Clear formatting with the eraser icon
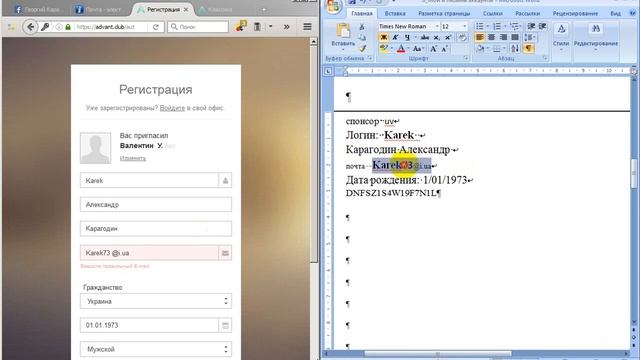Screen dimensions: 640x360 tap(462, 38)
